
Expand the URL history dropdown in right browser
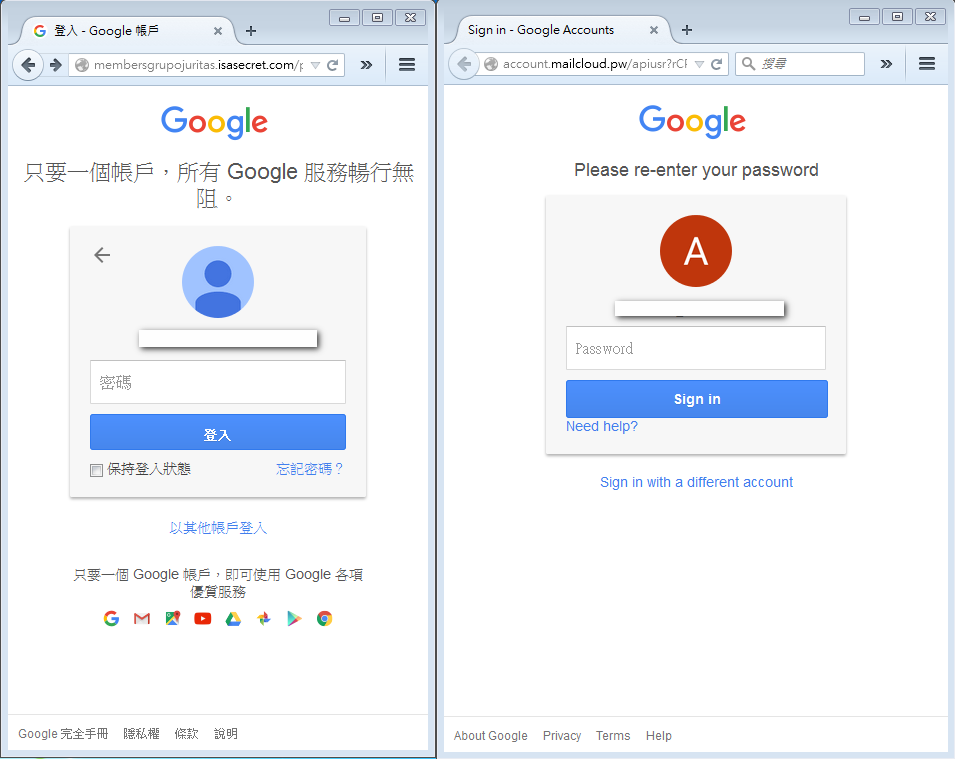tap(699, 63)
